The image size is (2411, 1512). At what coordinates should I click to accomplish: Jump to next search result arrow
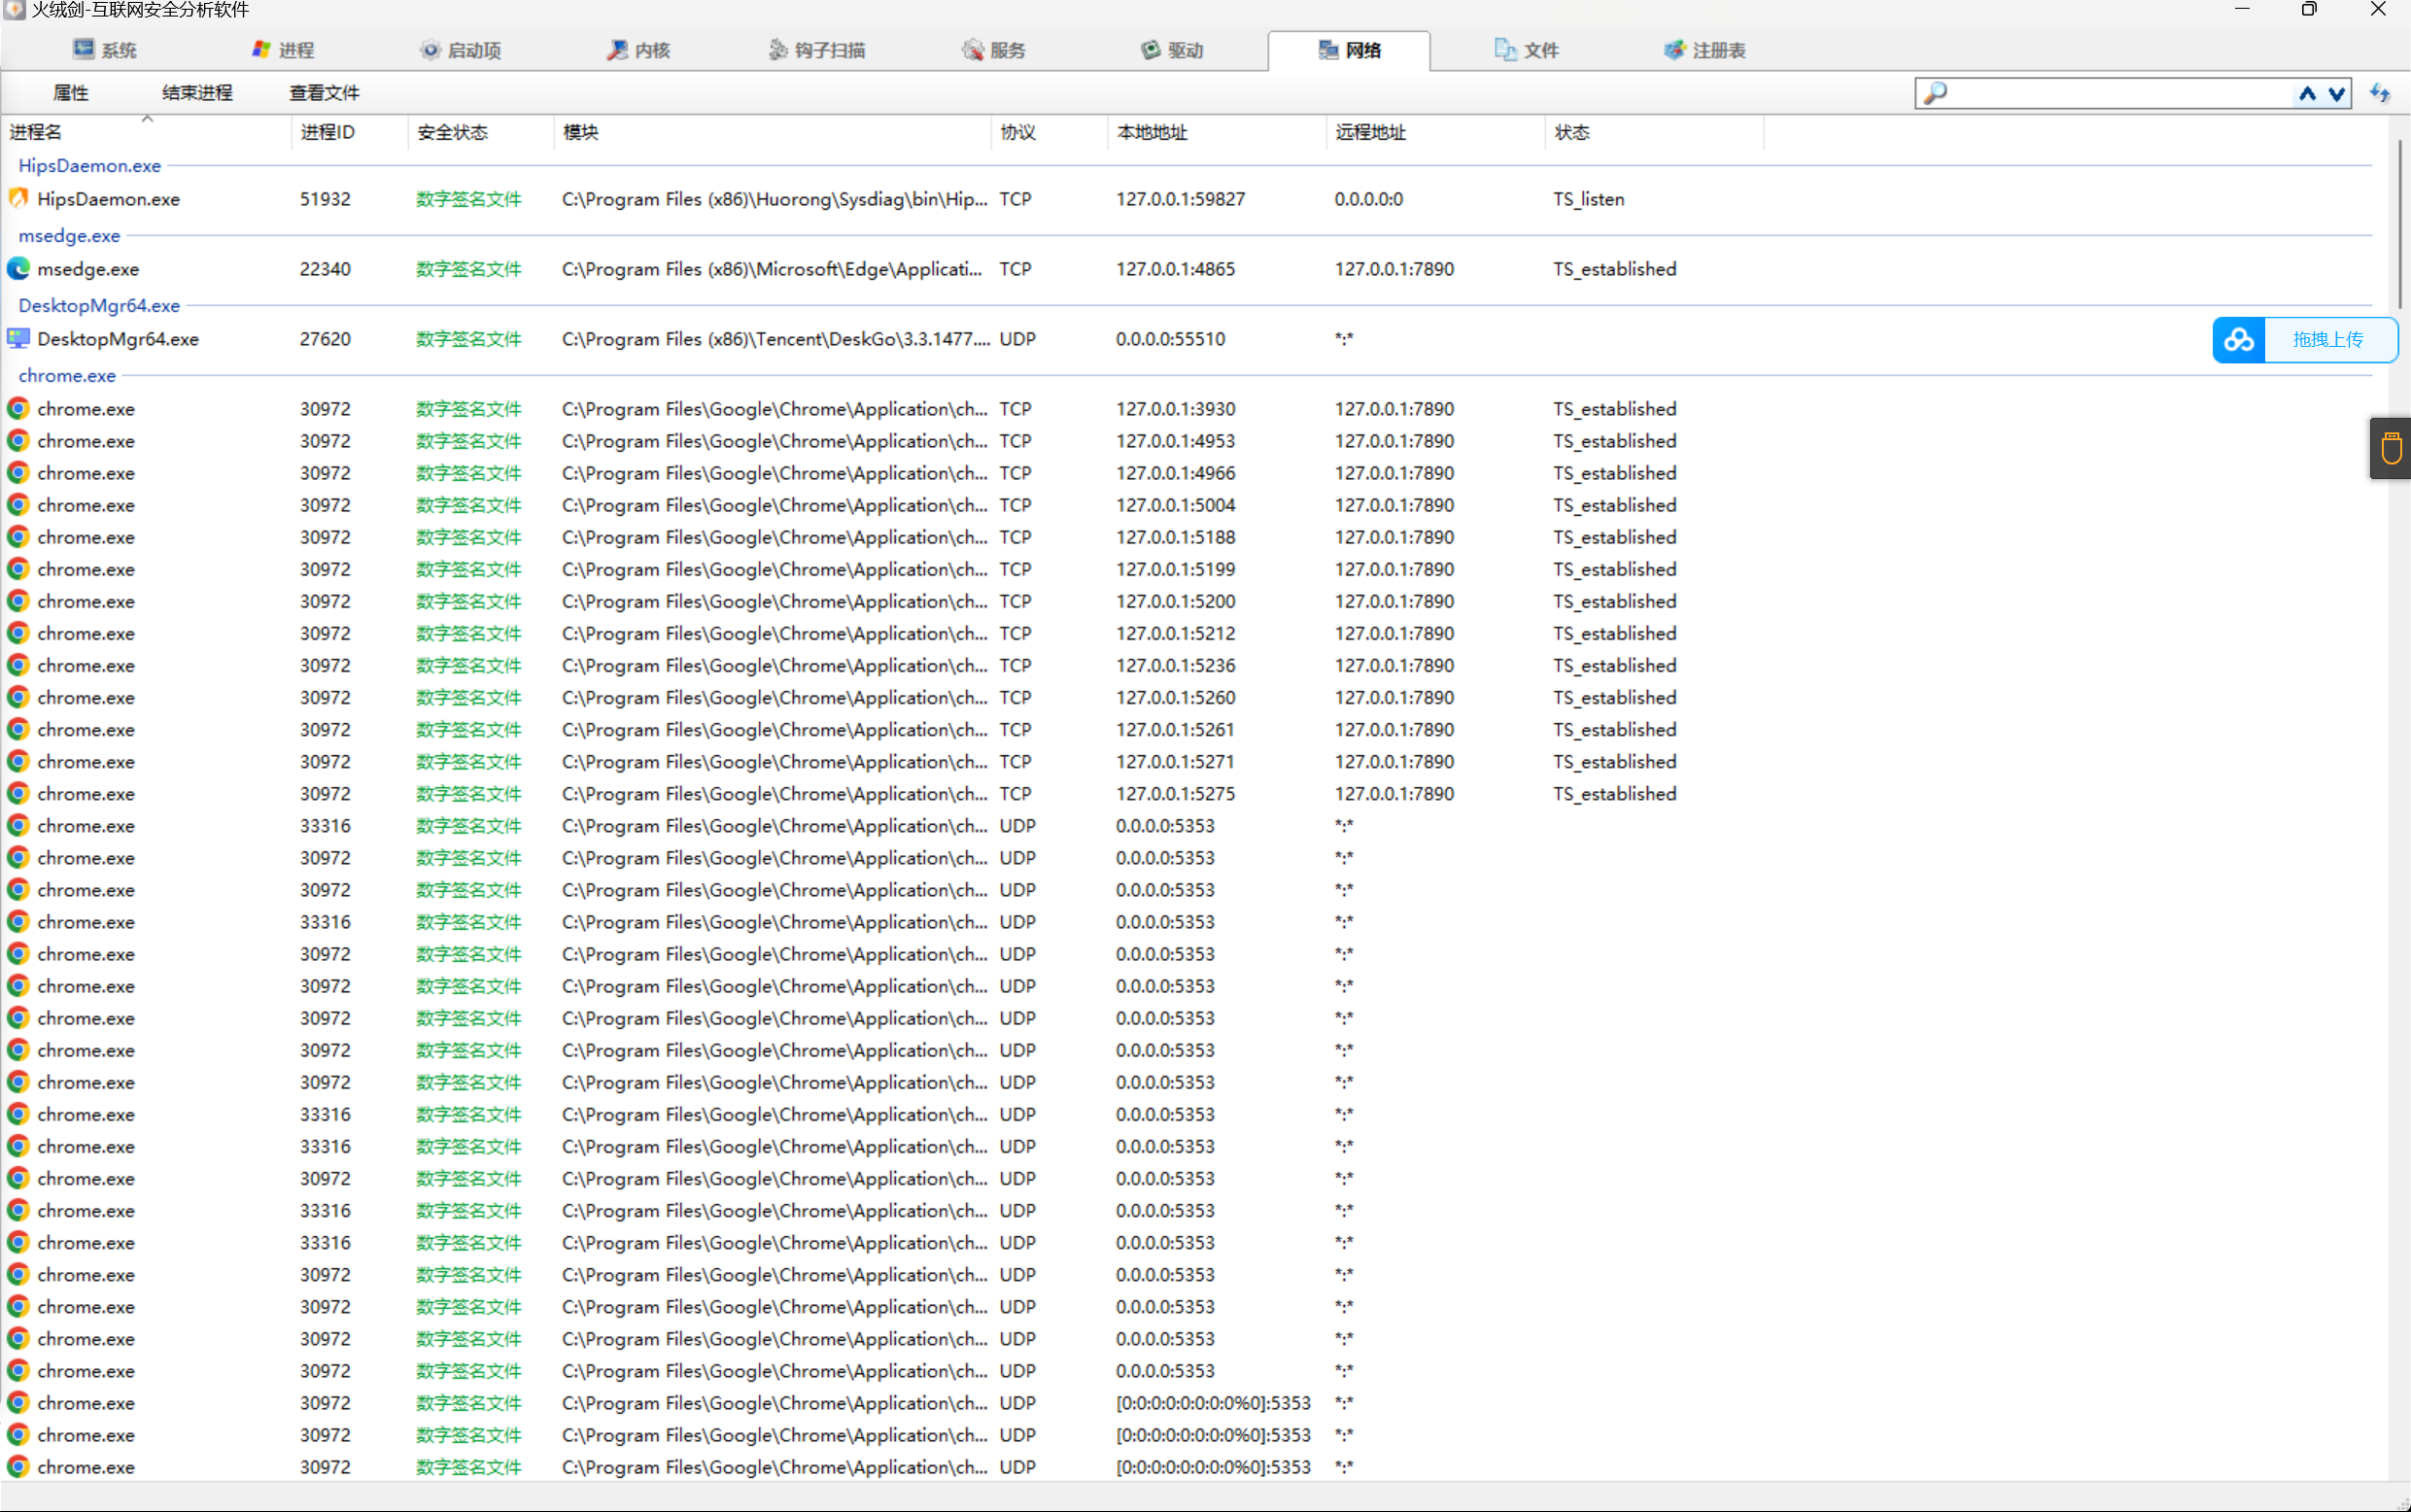click(x=2336, y=93)
